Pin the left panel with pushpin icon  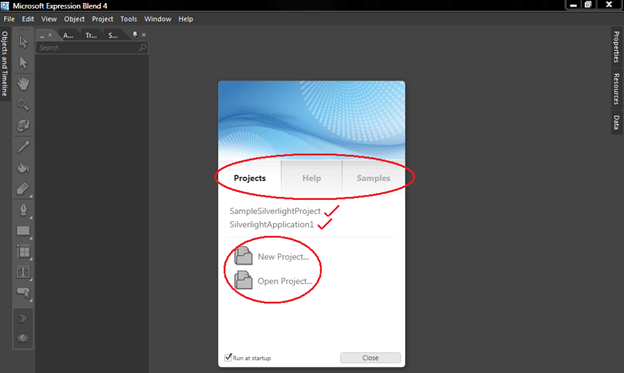click(x=135, y=35)
